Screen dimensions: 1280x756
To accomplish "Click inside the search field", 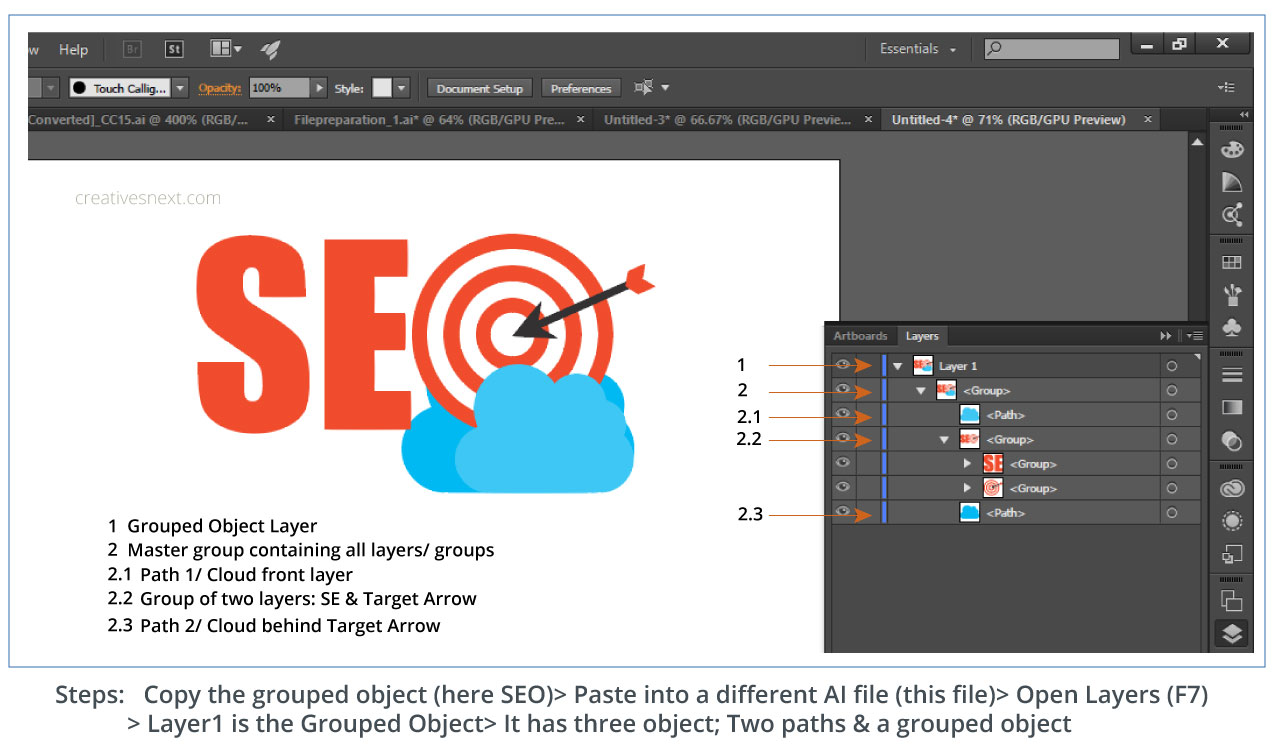I will click(x=1050, y=48).
